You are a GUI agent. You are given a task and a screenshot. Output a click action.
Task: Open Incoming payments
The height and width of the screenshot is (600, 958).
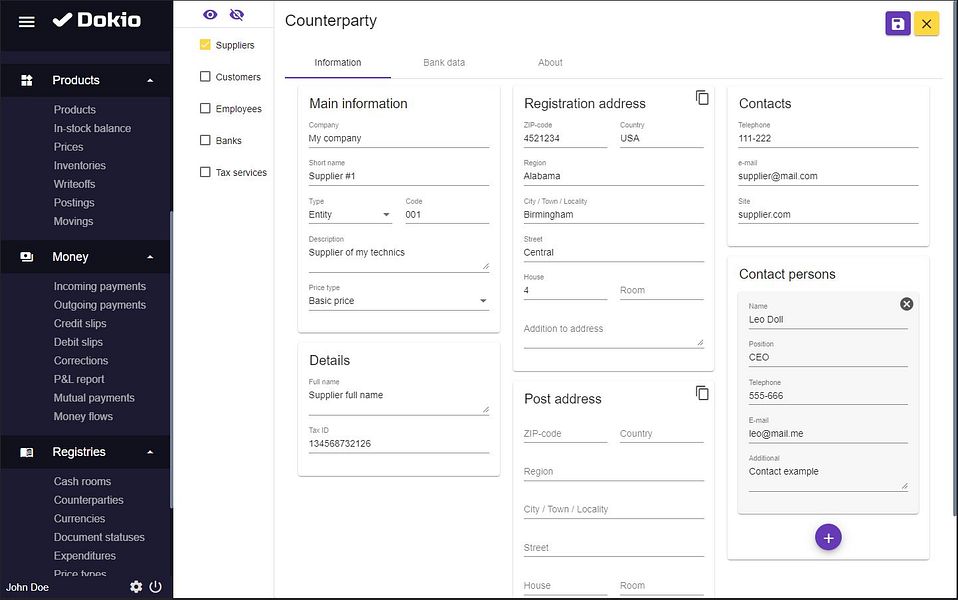(100, 286)
